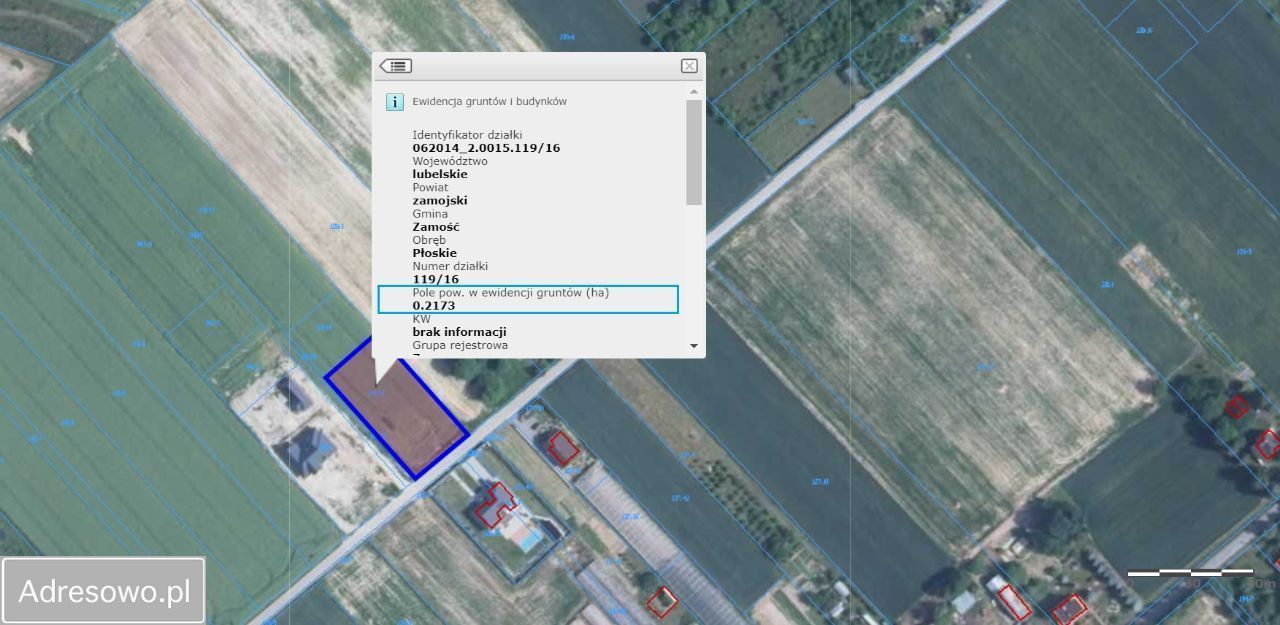This screenshot has width=1280, height=625.
Task: Select the municipality value 'Zamość'
Action: pos(436,227)
